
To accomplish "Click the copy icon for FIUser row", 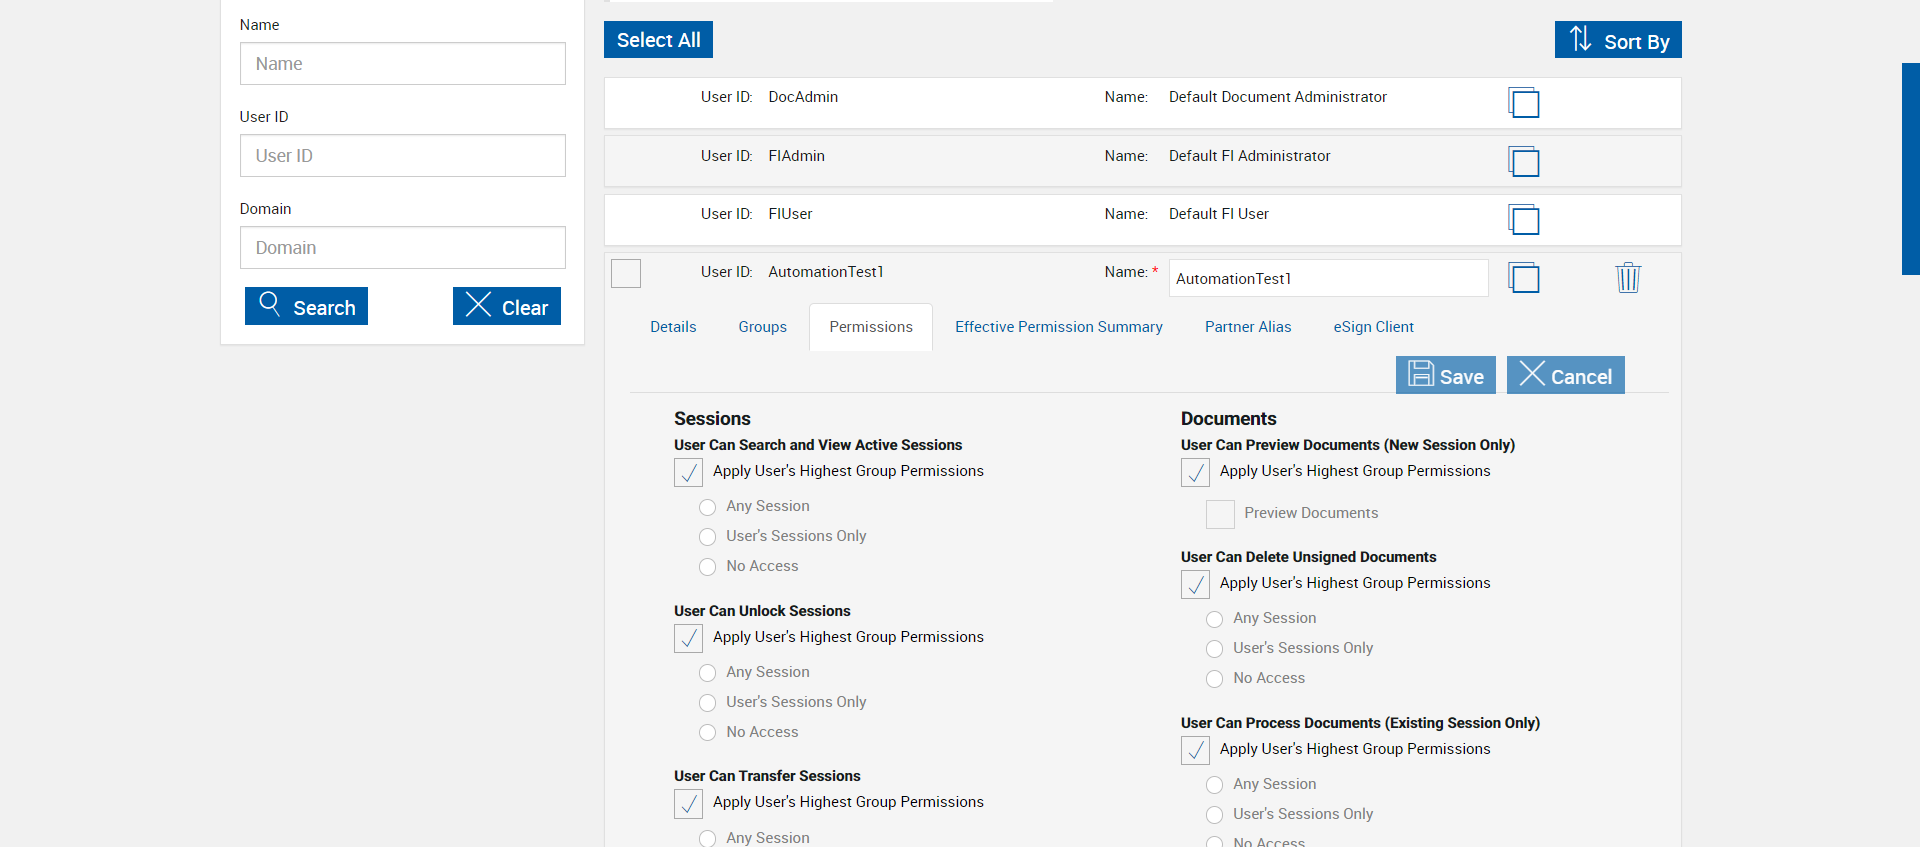I will (1523, 219).
